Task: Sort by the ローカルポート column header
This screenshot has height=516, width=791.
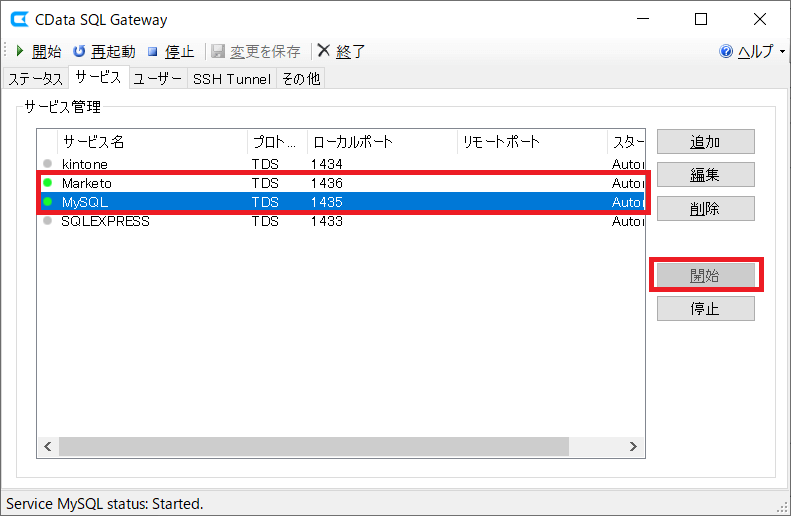Action: click(x=382, y=142)
